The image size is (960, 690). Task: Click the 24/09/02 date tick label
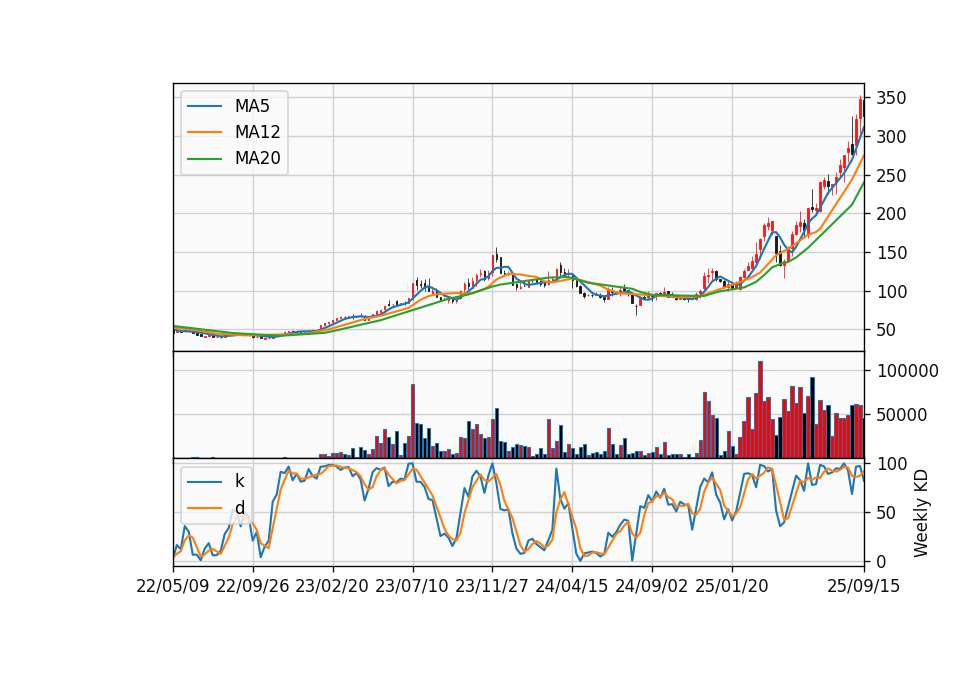651,586
